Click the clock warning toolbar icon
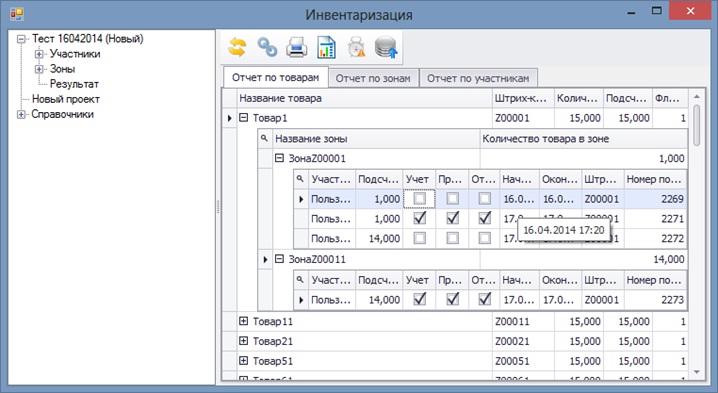The width and height of the screenshot is (718, 393). click(x=356, y=48)
